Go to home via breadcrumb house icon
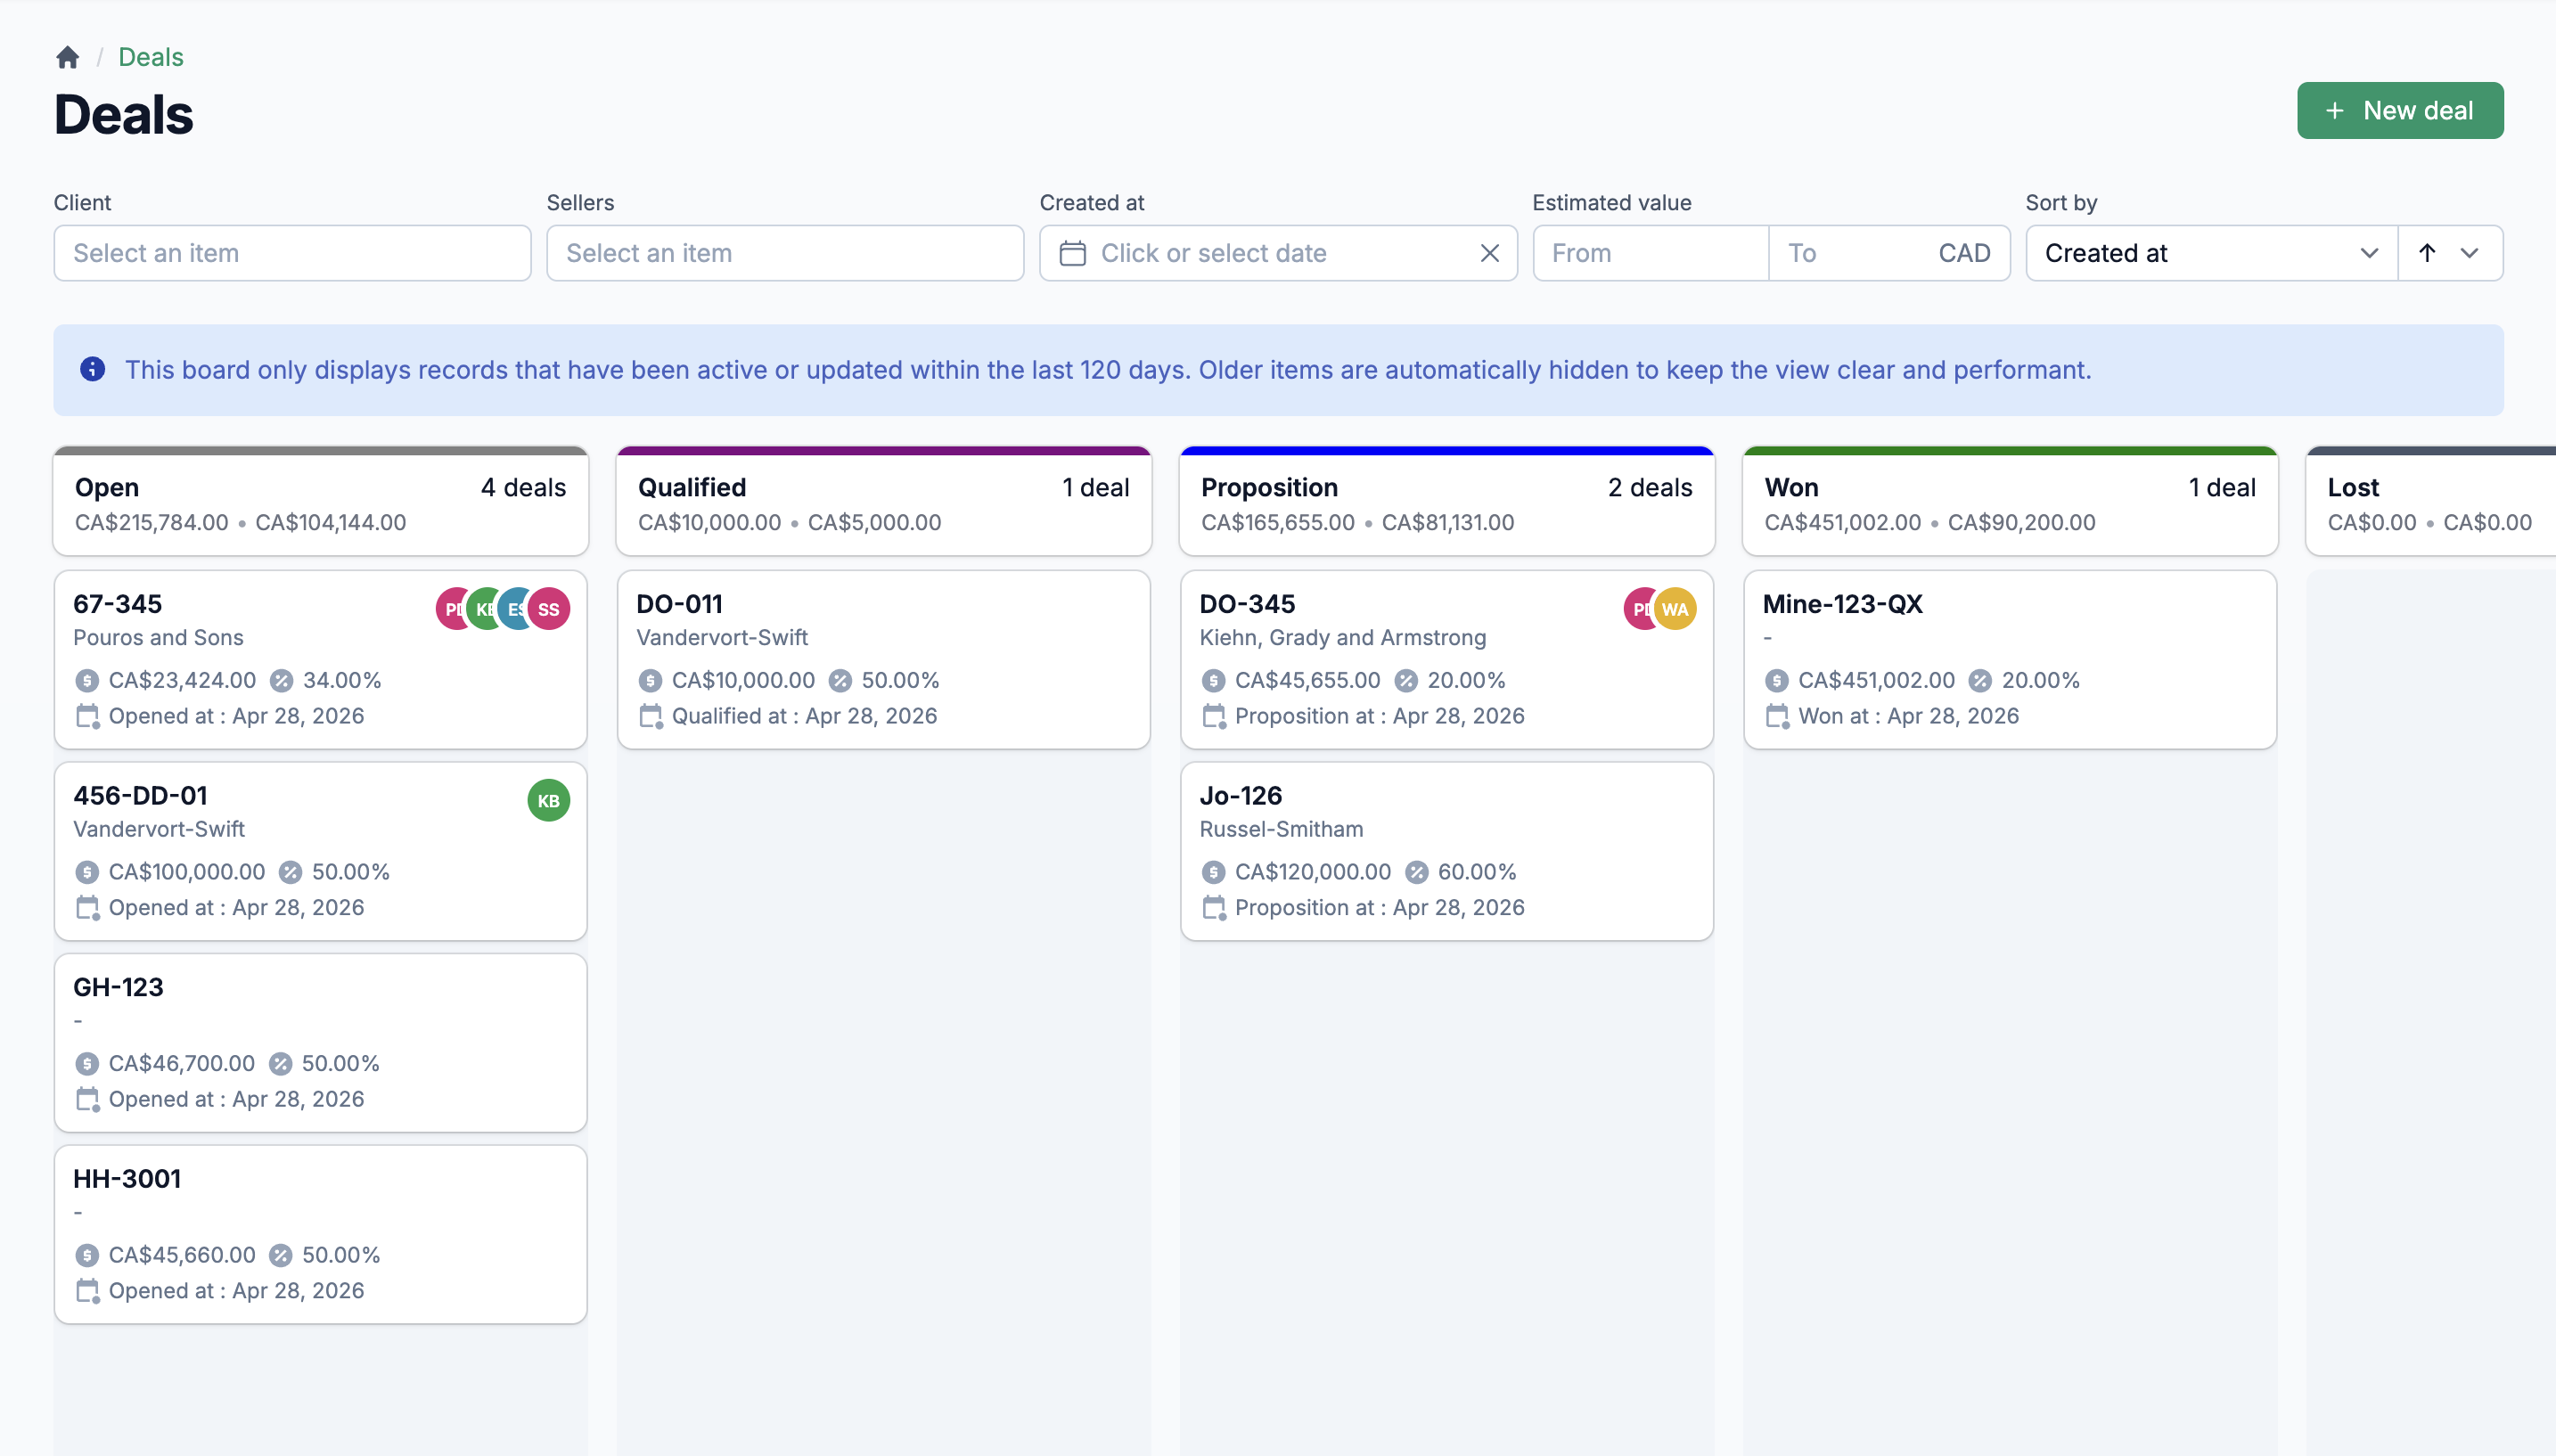Viewport: 2556px width, 1456px height. 67,57
